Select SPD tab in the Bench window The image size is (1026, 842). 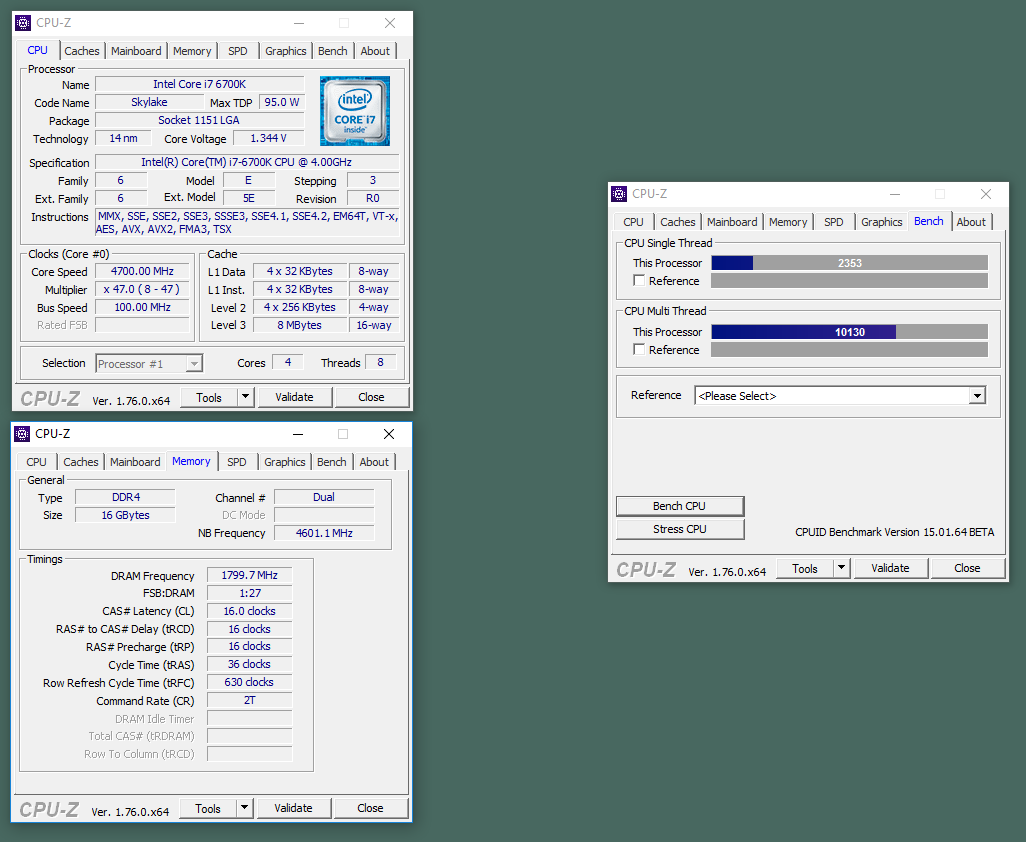point(834,222)
